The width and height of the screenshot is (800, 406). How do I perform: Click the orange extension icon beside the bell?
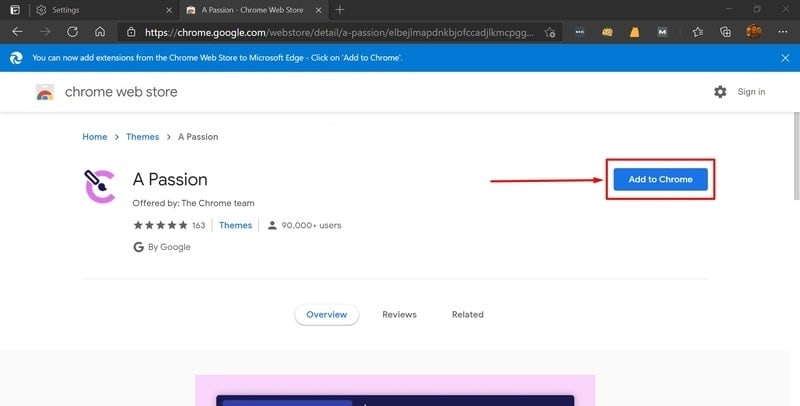[x=607, y=32]
